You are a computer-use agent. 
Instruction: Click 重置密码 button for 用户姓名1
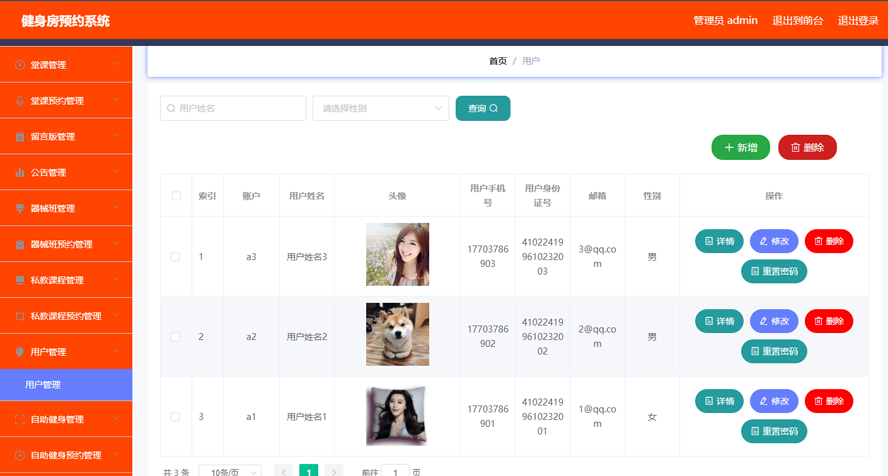pos(774,431)
